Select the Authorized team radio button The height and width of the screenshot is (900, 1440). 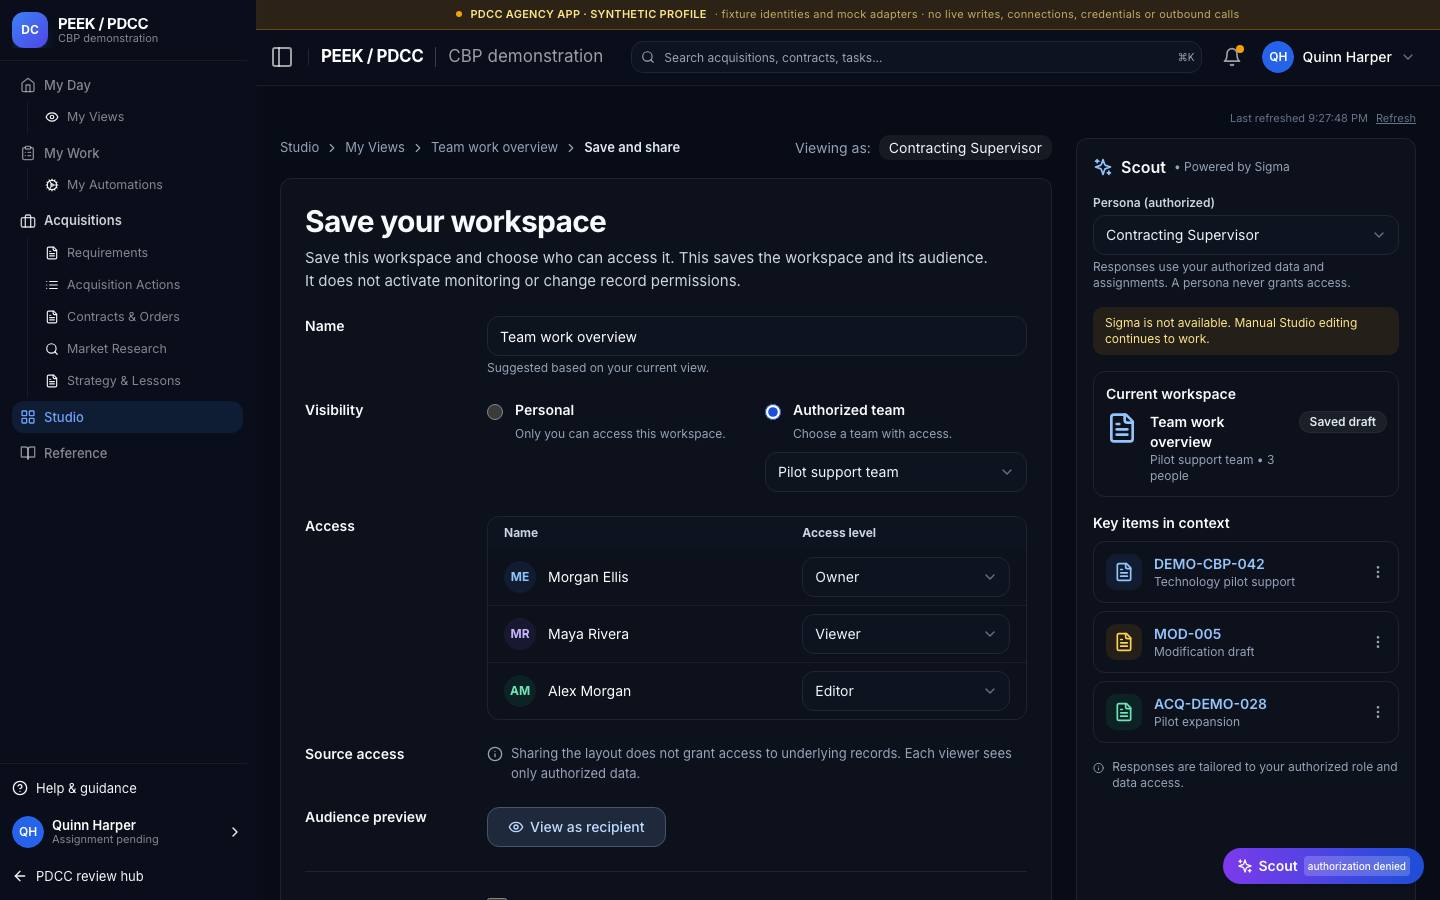773,412
